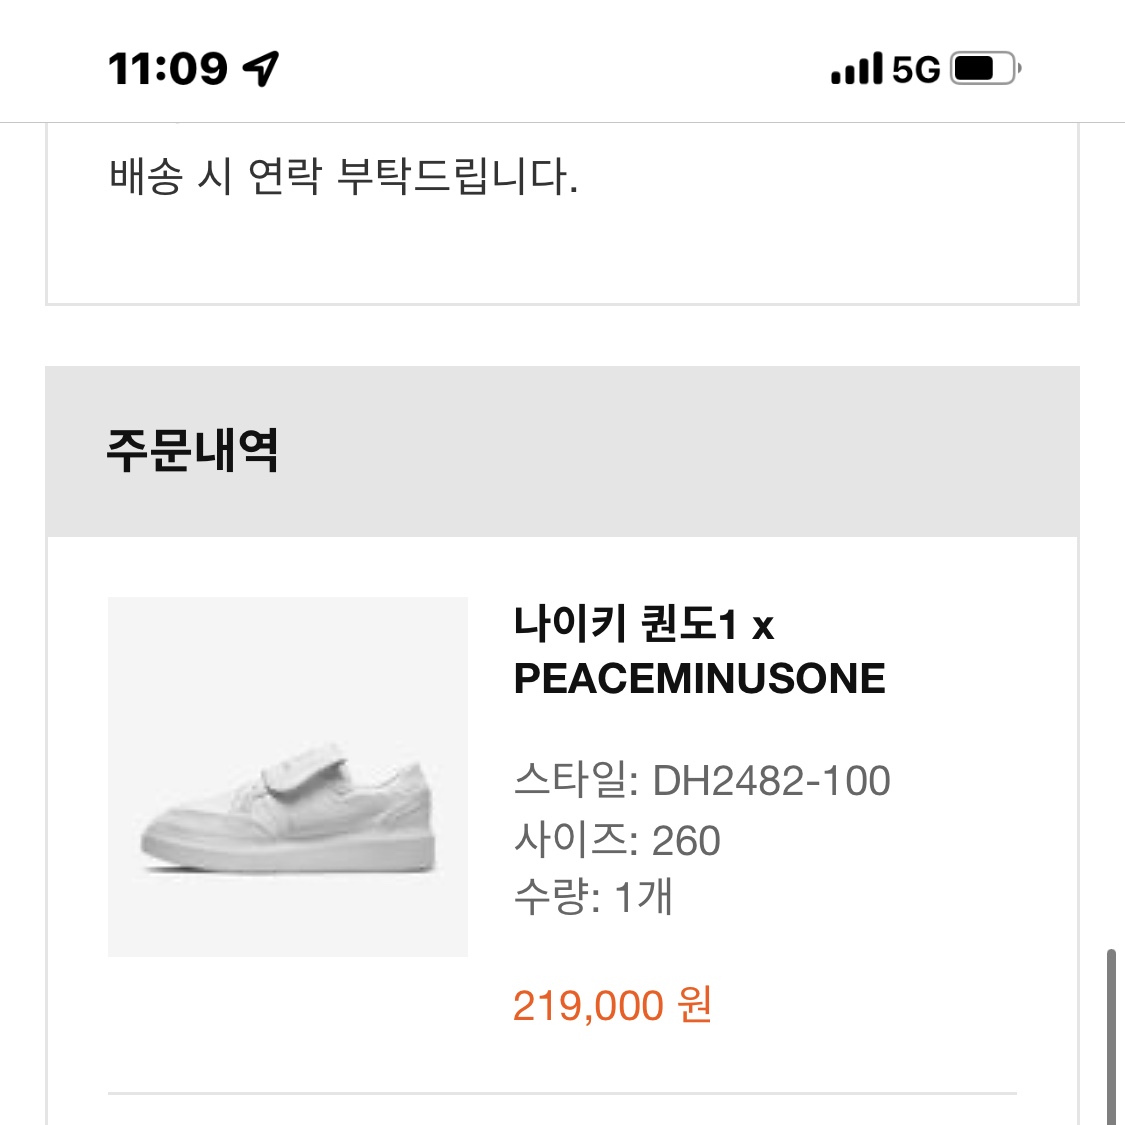The width and height of the screenshot is (1125, 1125).
Task: Tap the 11:09 clock in status bar
Action: coord(168,69)
